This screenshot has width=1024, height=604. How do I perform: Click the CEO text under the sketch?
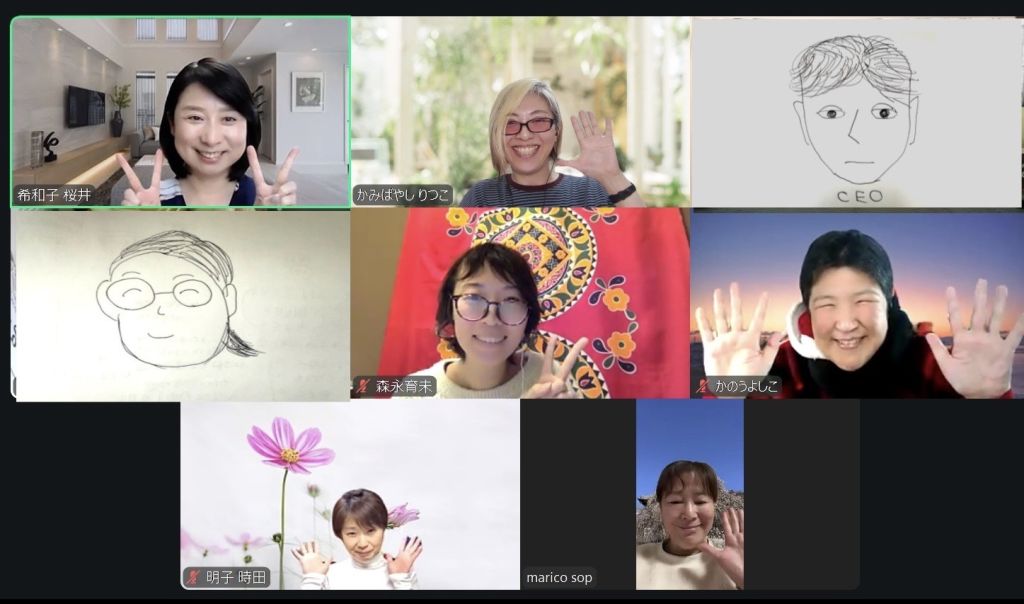tap(859, 196)
